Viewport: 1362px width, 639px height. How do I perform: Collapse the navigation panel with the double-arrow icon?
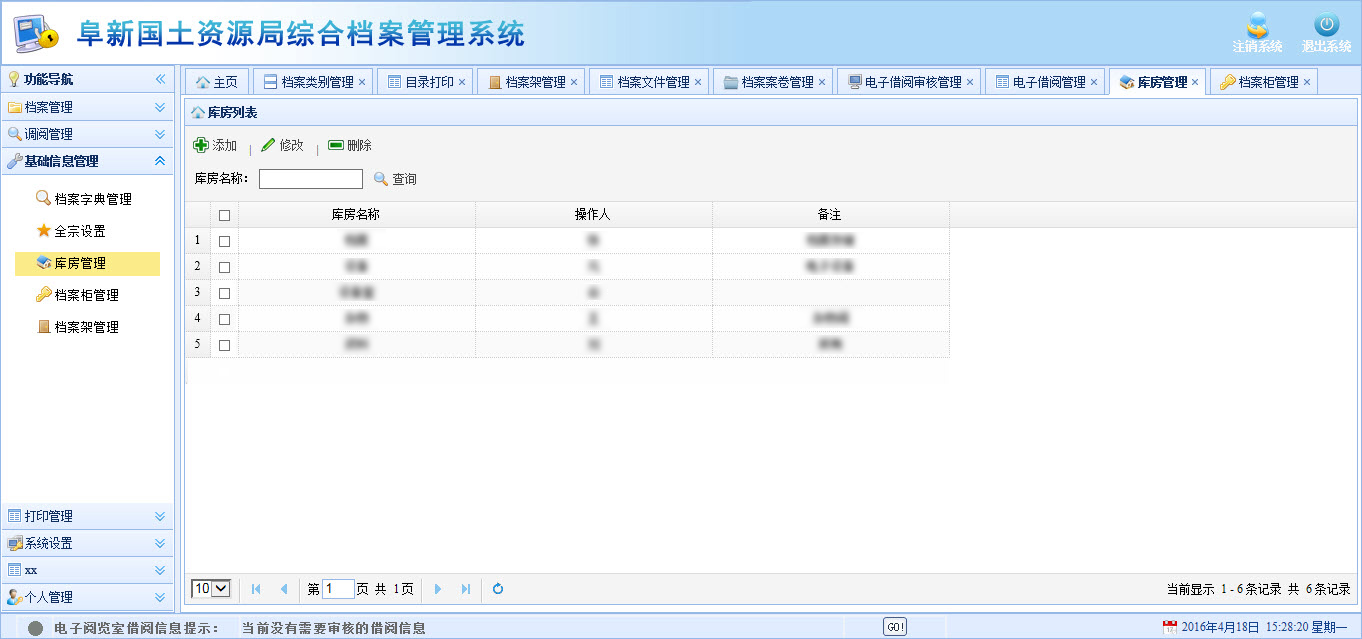click(x=160, y=79)
